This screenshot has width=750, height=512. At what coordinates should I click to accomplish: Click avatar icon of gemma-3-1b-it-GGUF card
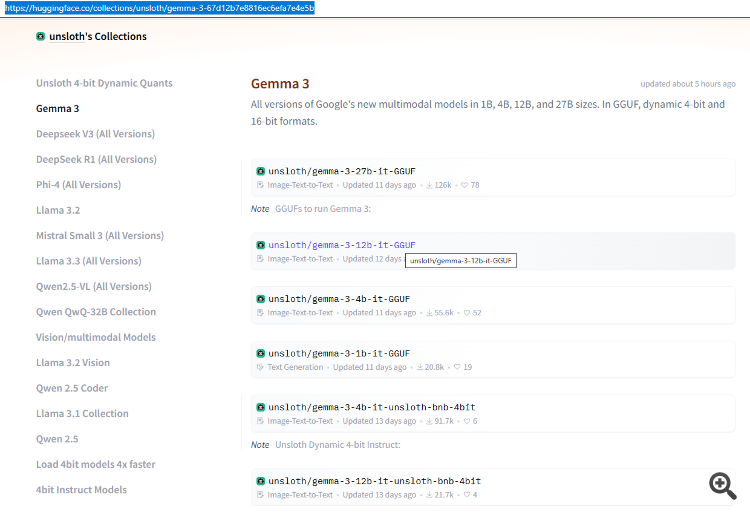point(261,354)
